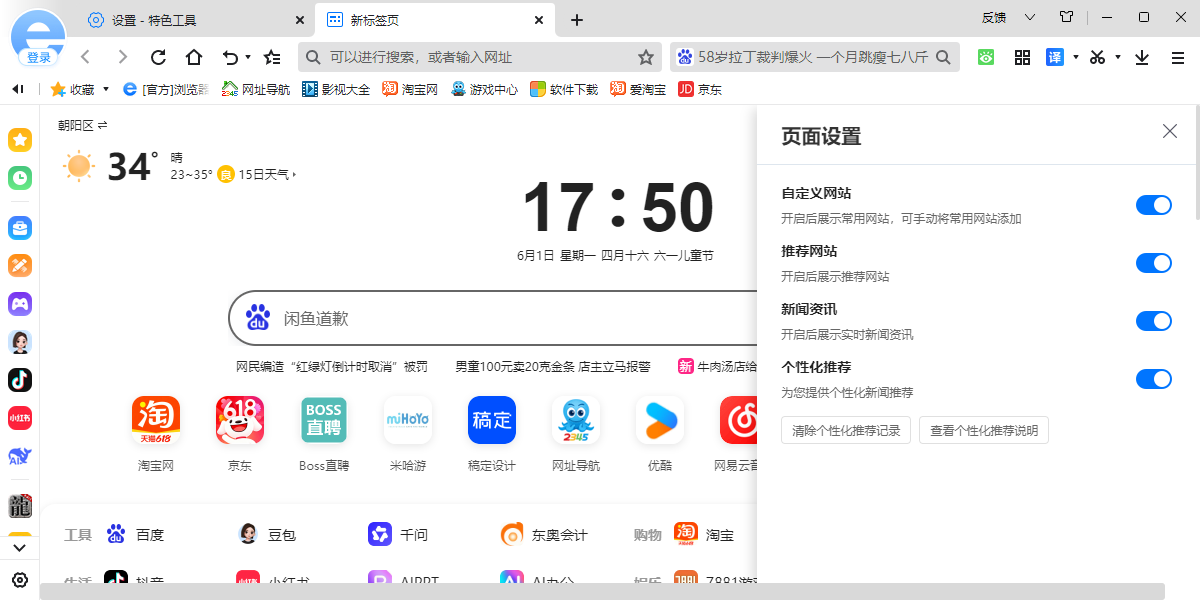
Task: Open the purple game controller sidebar icon
Action: pos(20,304)
